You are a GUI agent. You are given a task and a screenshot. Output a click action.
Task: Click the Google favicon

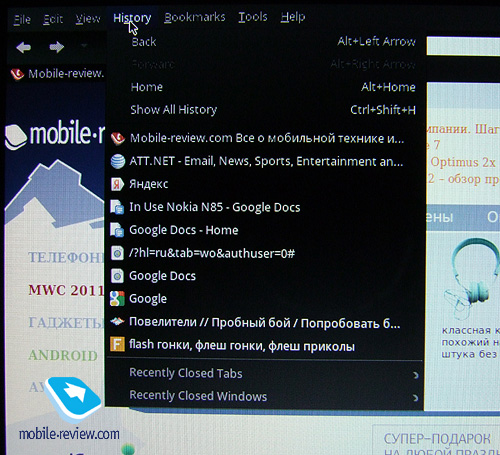pyautogui.click(x=117, y=299)
